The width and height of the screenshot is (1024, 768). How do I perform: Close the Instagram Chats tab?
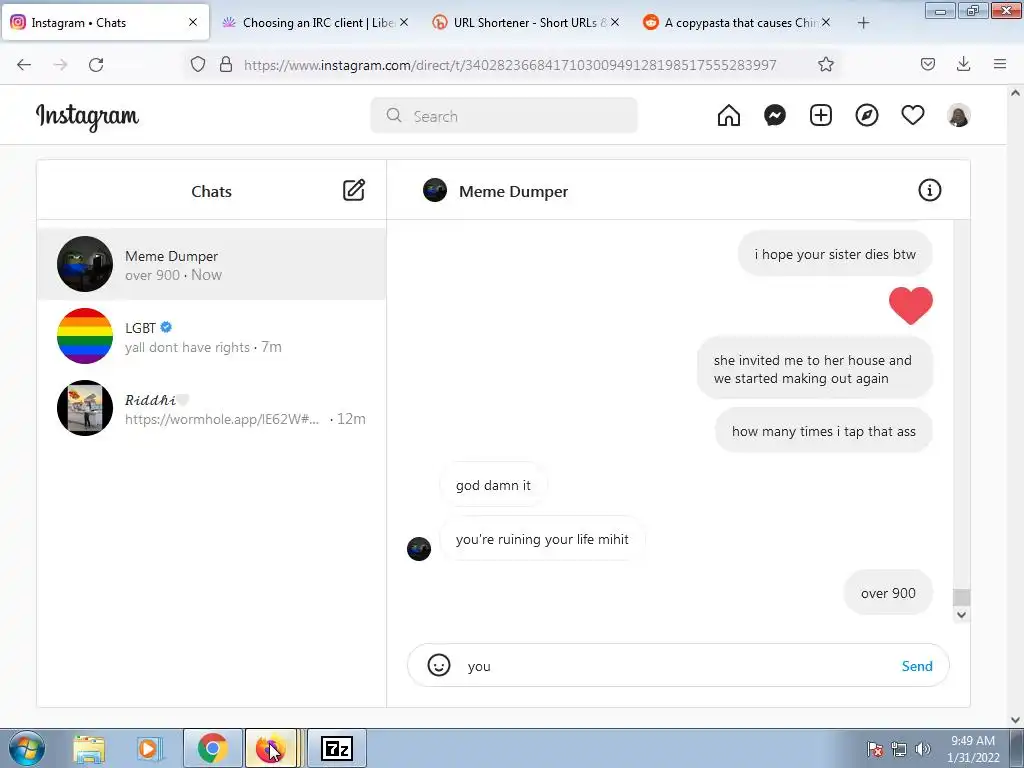coord(193,22)
